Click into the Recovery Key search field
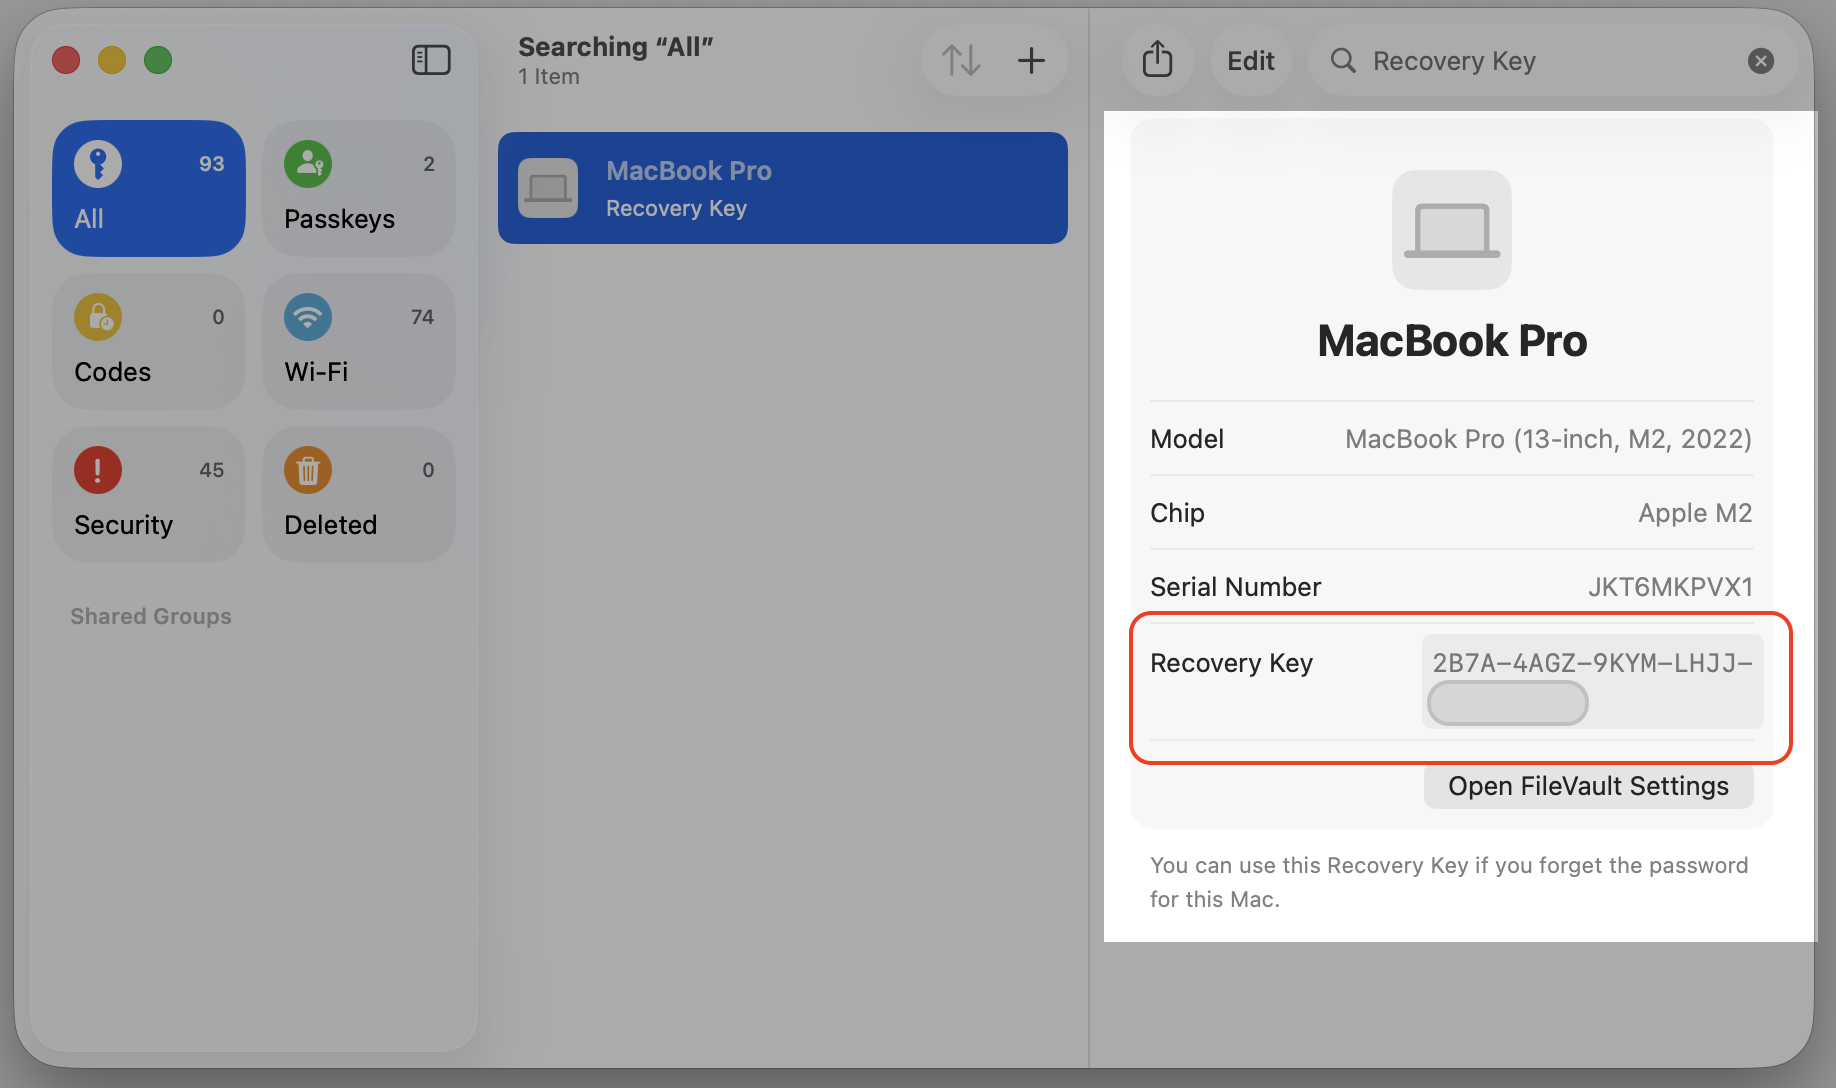This screenshot has width=1836, height=1088. tap(1552, 61)
